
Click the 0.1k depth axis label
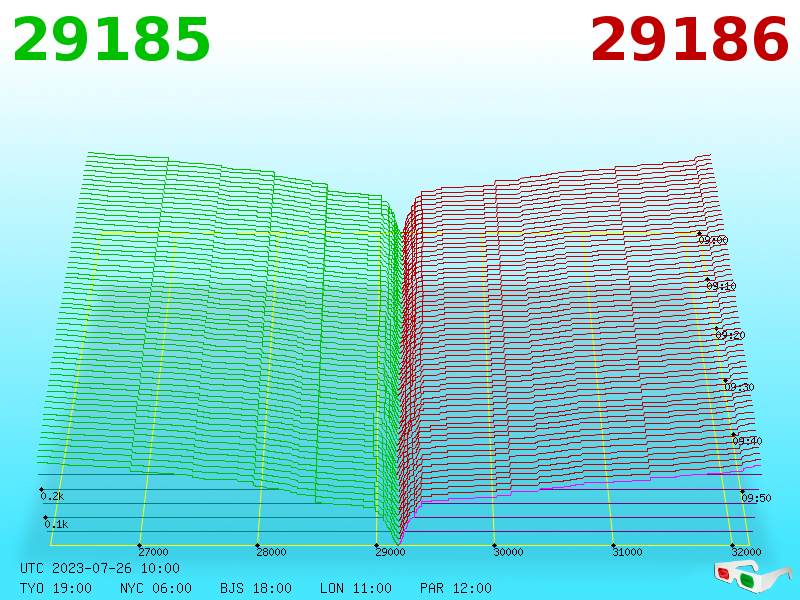pos(56,524)
